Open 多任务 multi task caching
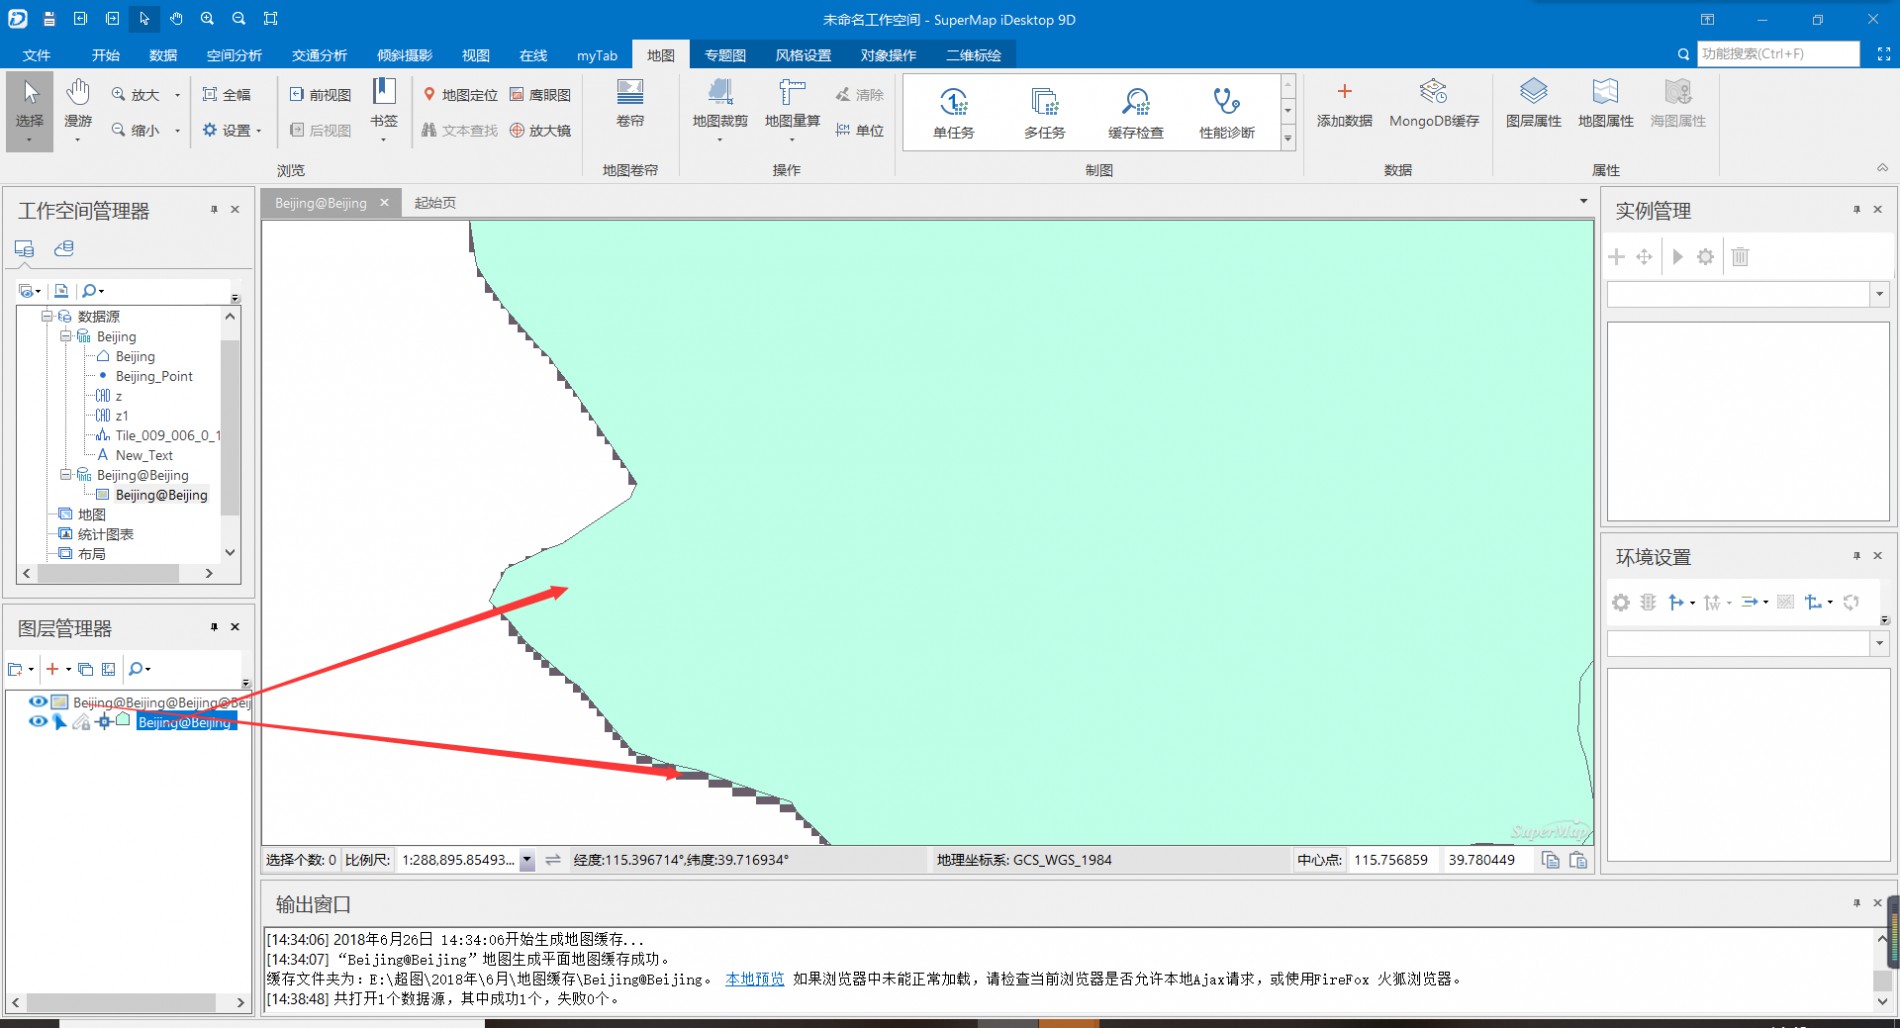 coord(1044,112)
